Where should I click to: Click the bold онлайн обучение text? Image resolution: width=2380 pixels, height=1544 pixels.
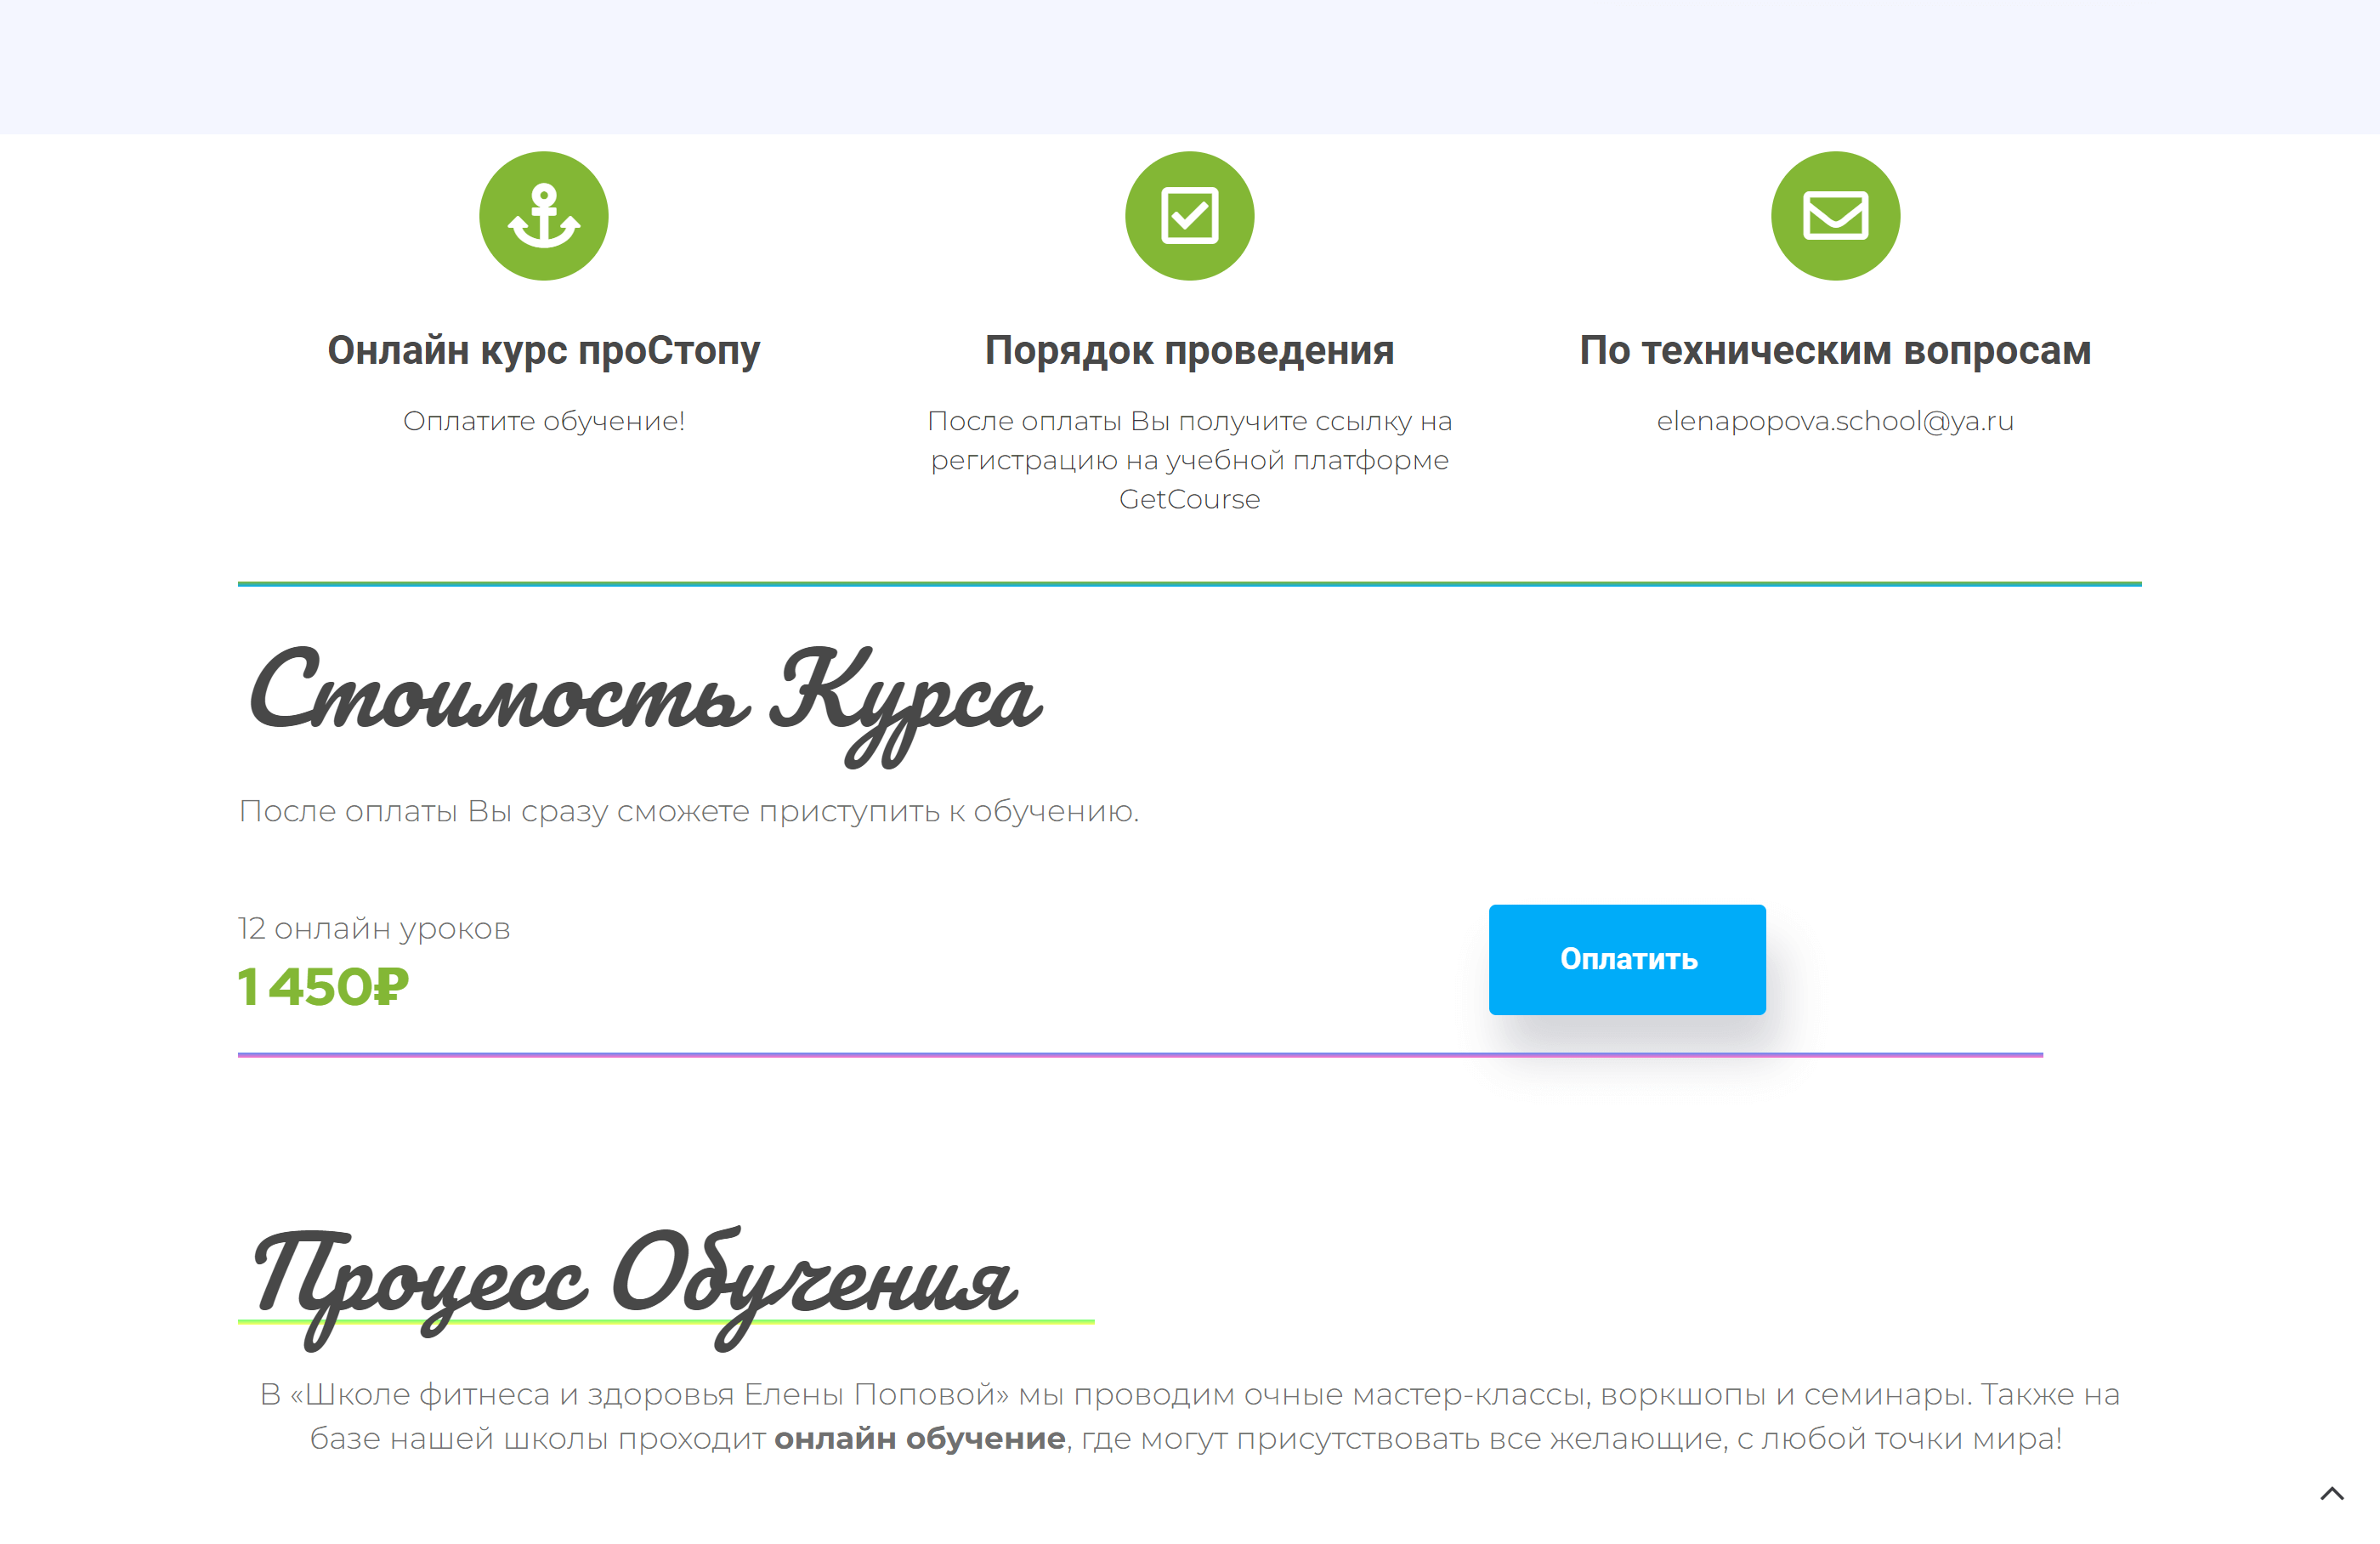pyautogui.click(x=920, y=1439)
